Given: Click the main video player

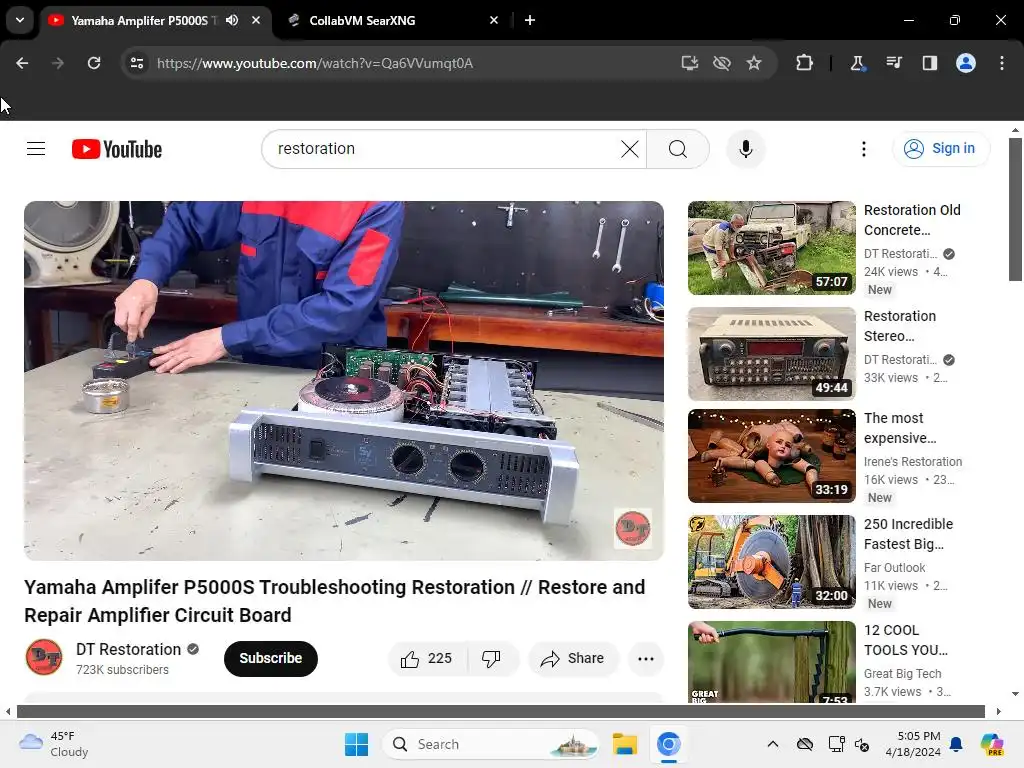Looking at the screenshot, I should (x=344, y=380).
